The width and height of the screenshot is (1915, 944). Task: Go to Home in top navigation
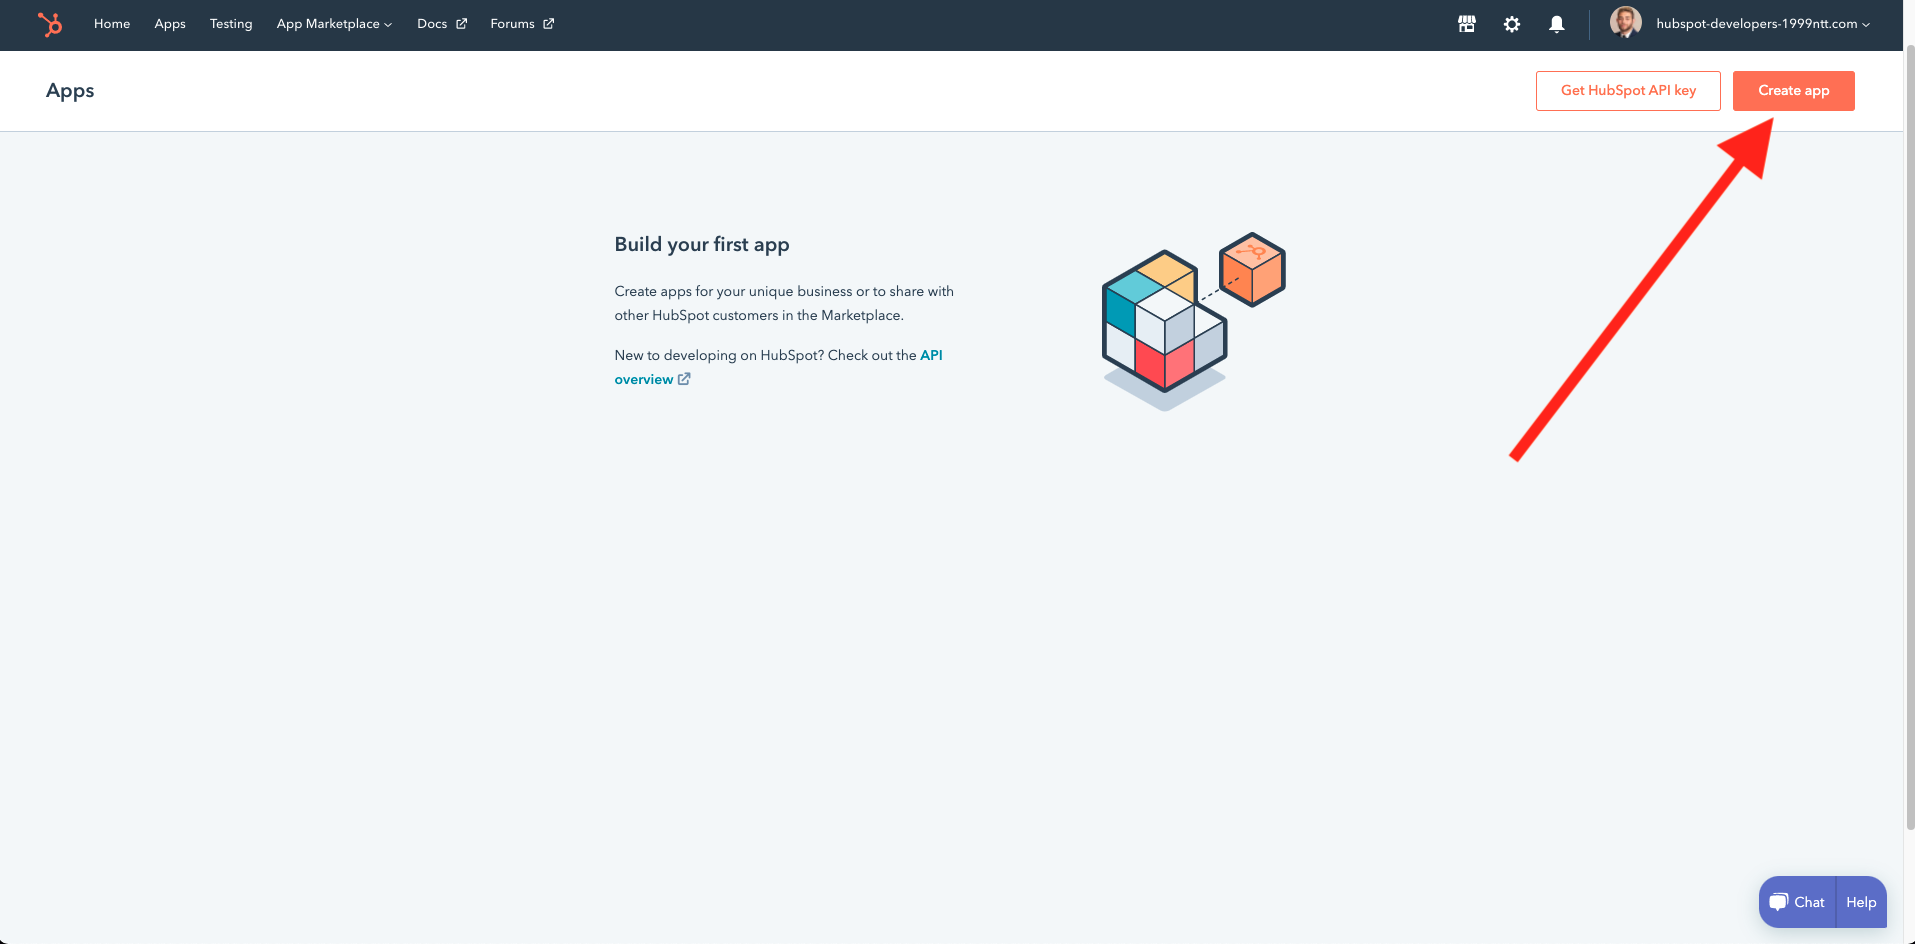[x=112, y=24]
